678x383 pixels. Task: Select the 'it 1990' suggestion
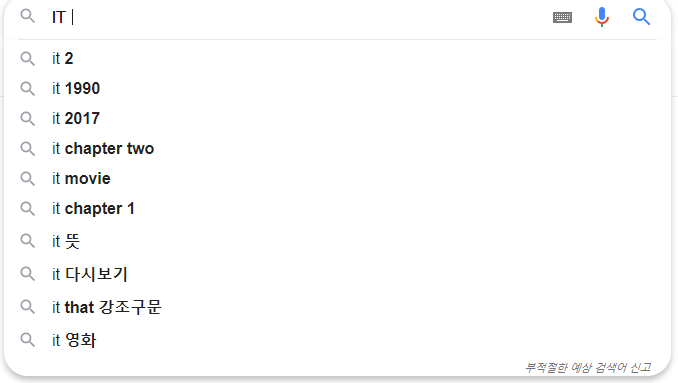coord(337,89)
